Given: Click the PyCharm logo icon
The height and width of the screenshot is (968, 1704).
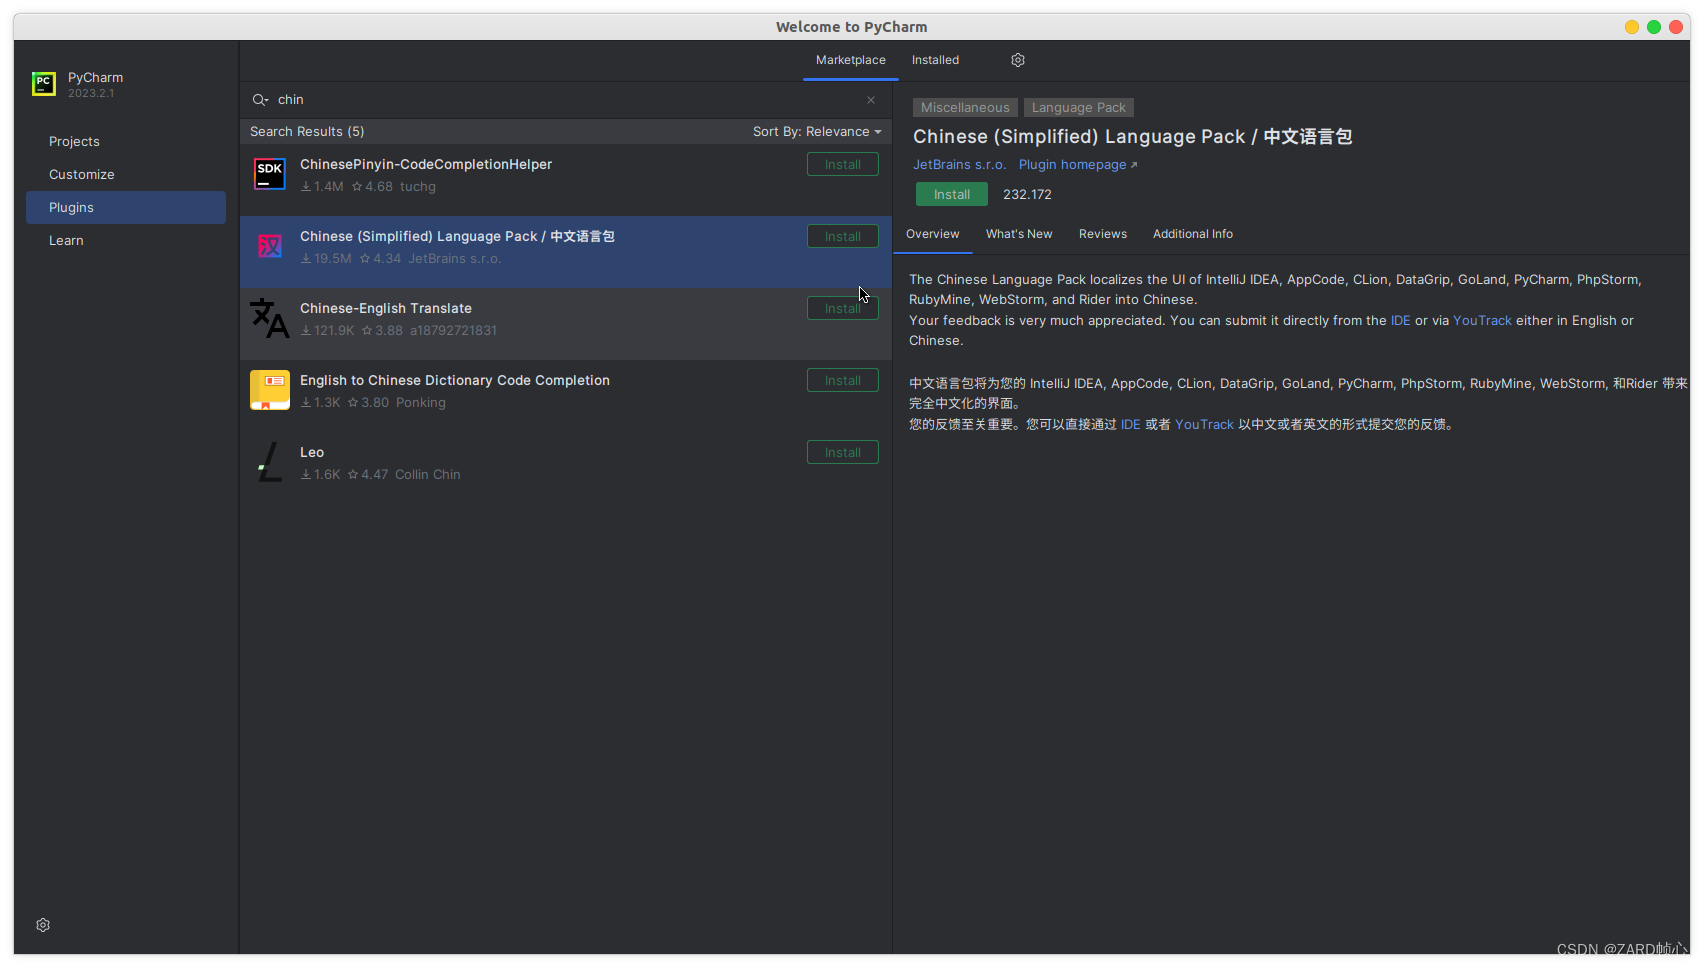Looking at the screenshot, I should pyautogui.click(x=43, y=84).
